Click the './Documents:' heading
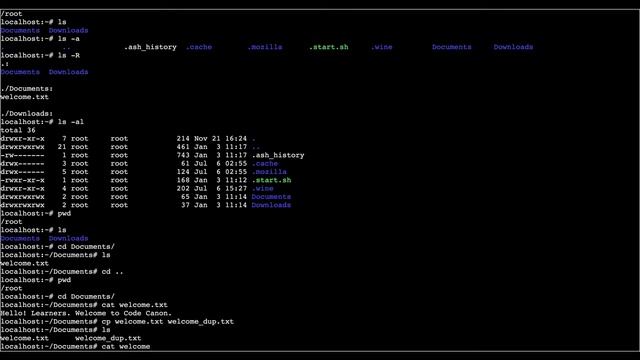 (x=27, y=89)
